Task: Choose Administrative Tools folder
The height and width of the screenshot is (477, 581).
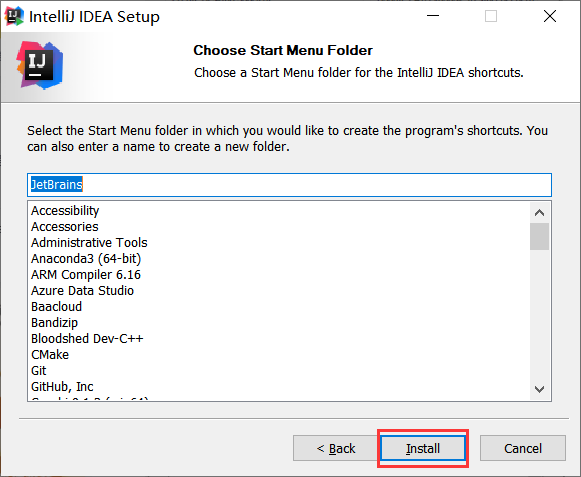Action: (x=89, y=242)
